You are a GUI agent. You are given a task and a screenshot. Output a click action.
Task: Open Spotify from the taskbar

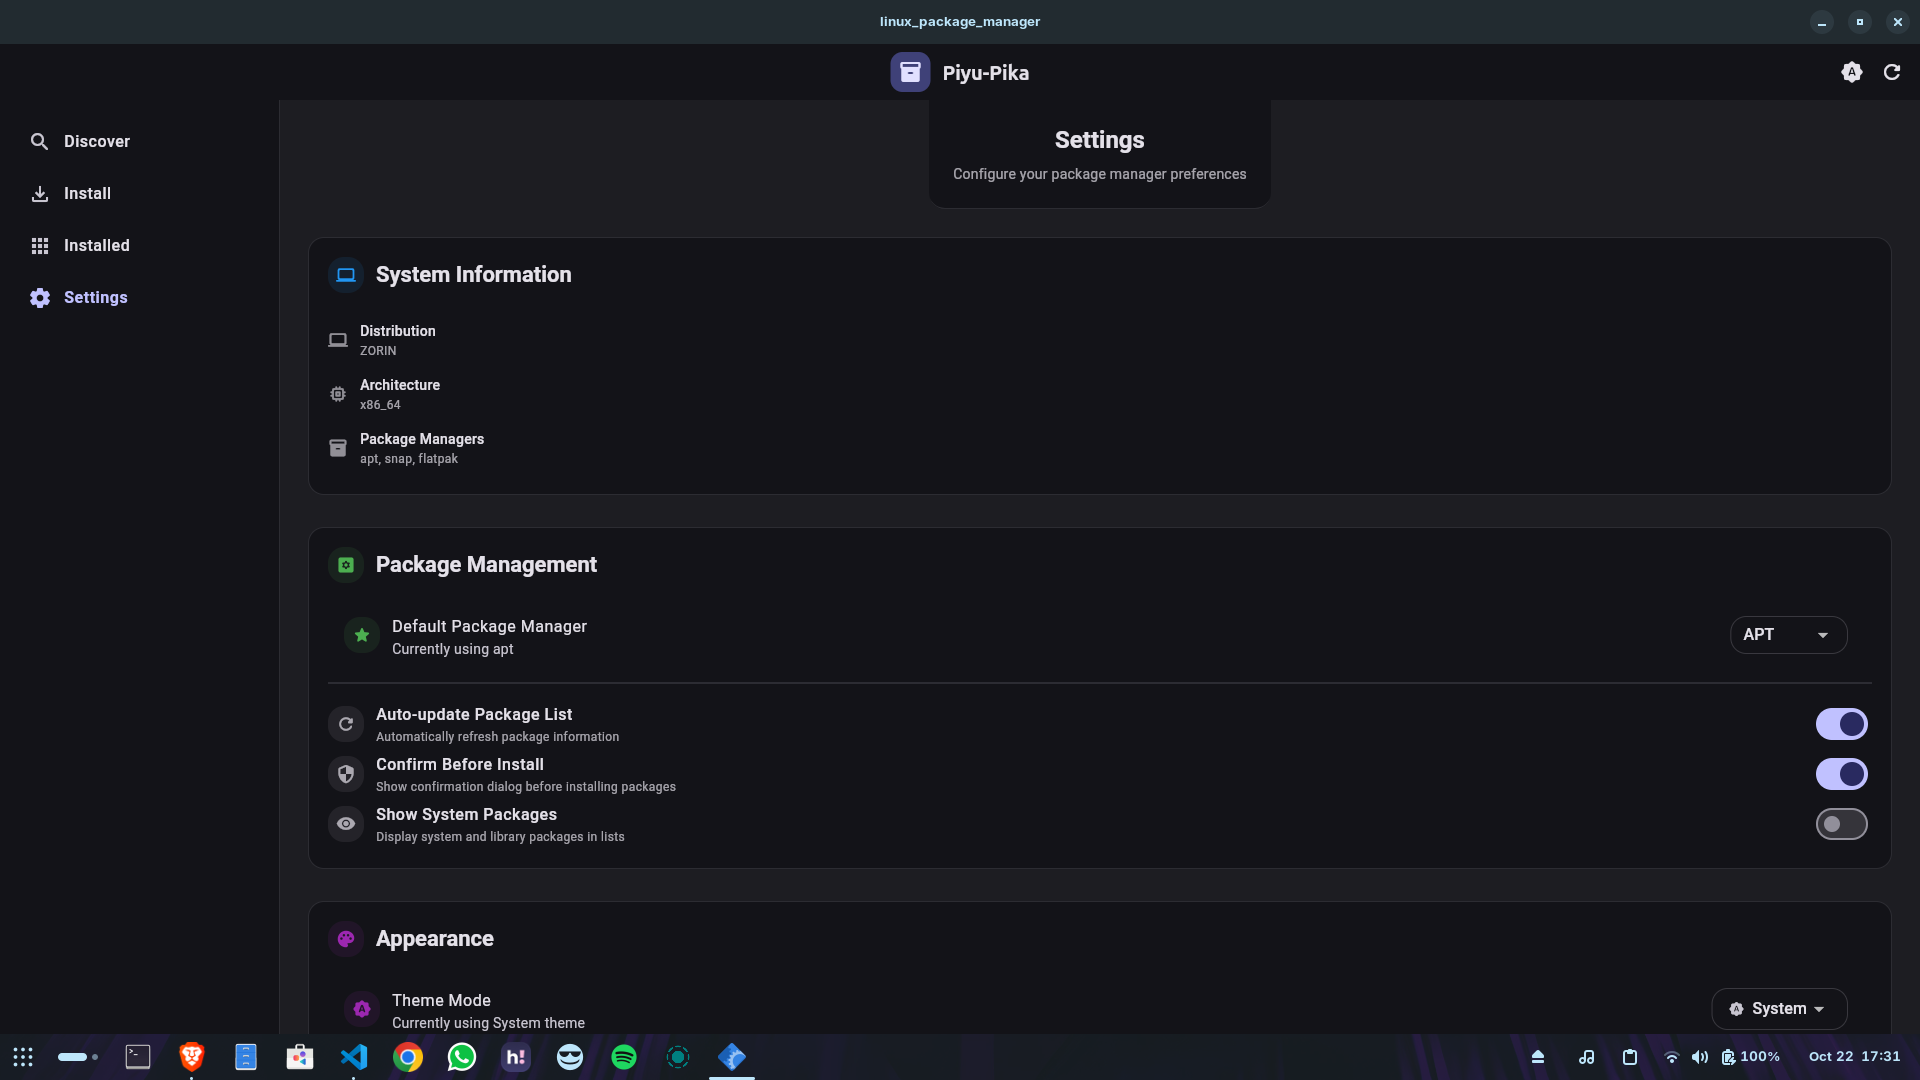[x=624, y=1057]
